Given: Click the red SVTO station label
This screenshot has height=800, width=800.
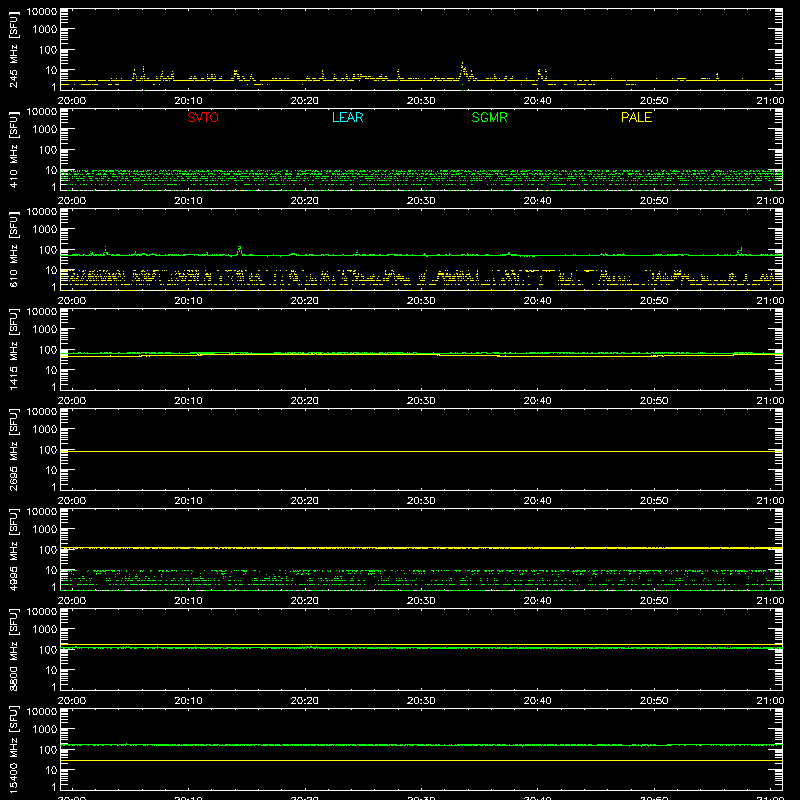Looking at the screenshot, I should click(x=203, y=117).
